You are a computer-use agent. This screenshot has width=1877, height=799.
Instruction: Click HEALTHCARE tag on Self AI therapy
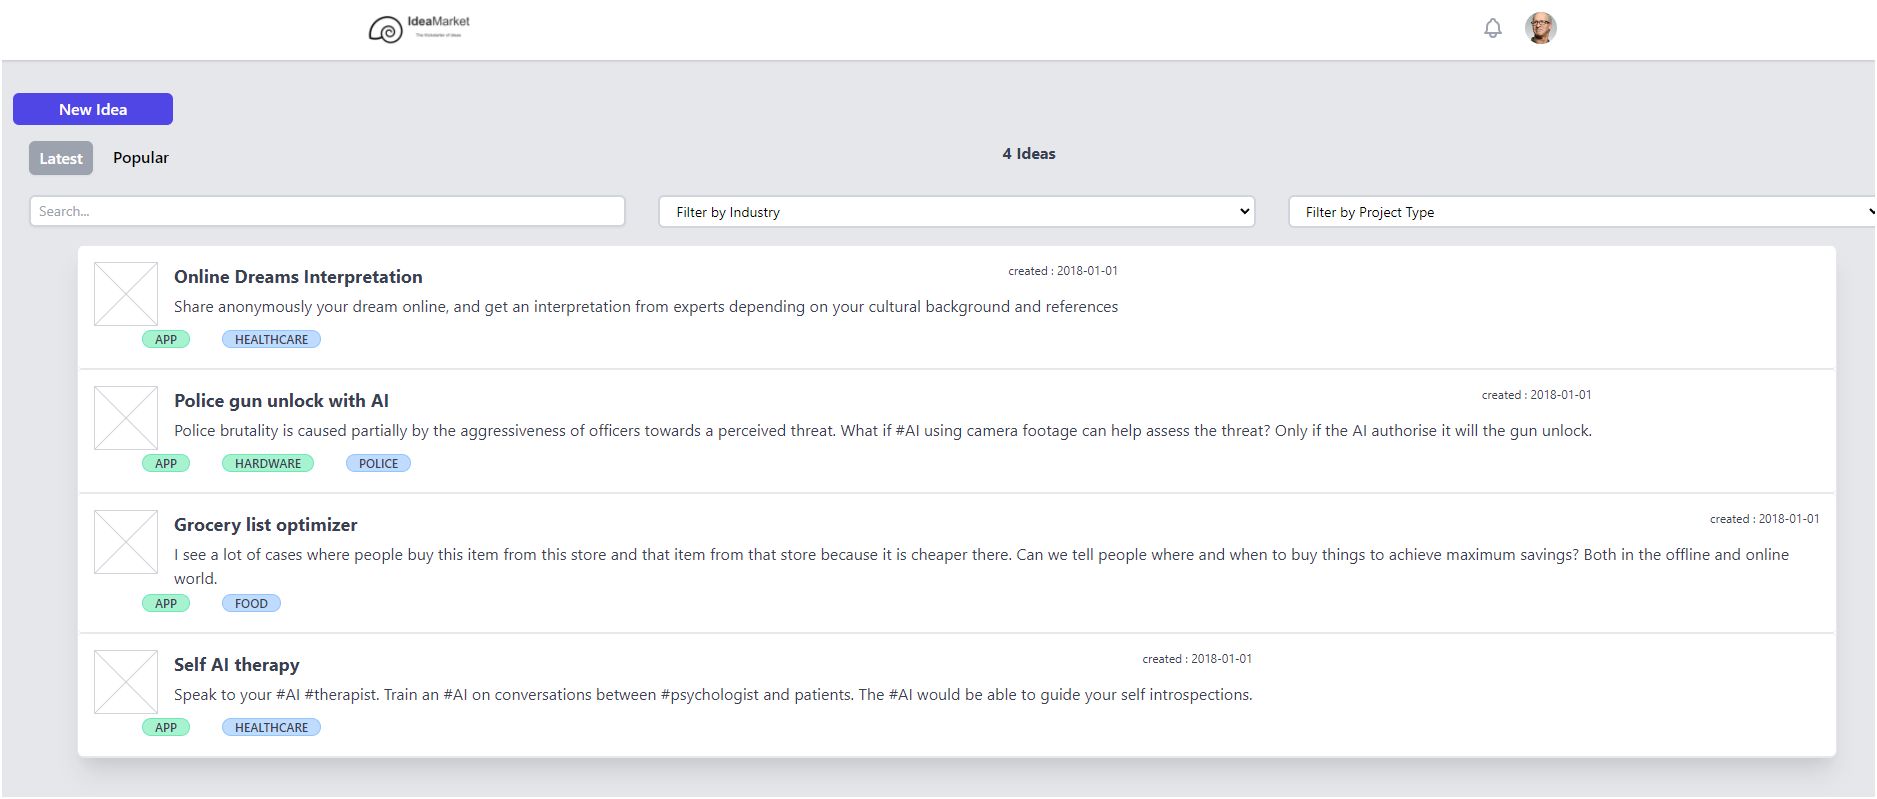(271, 727)
